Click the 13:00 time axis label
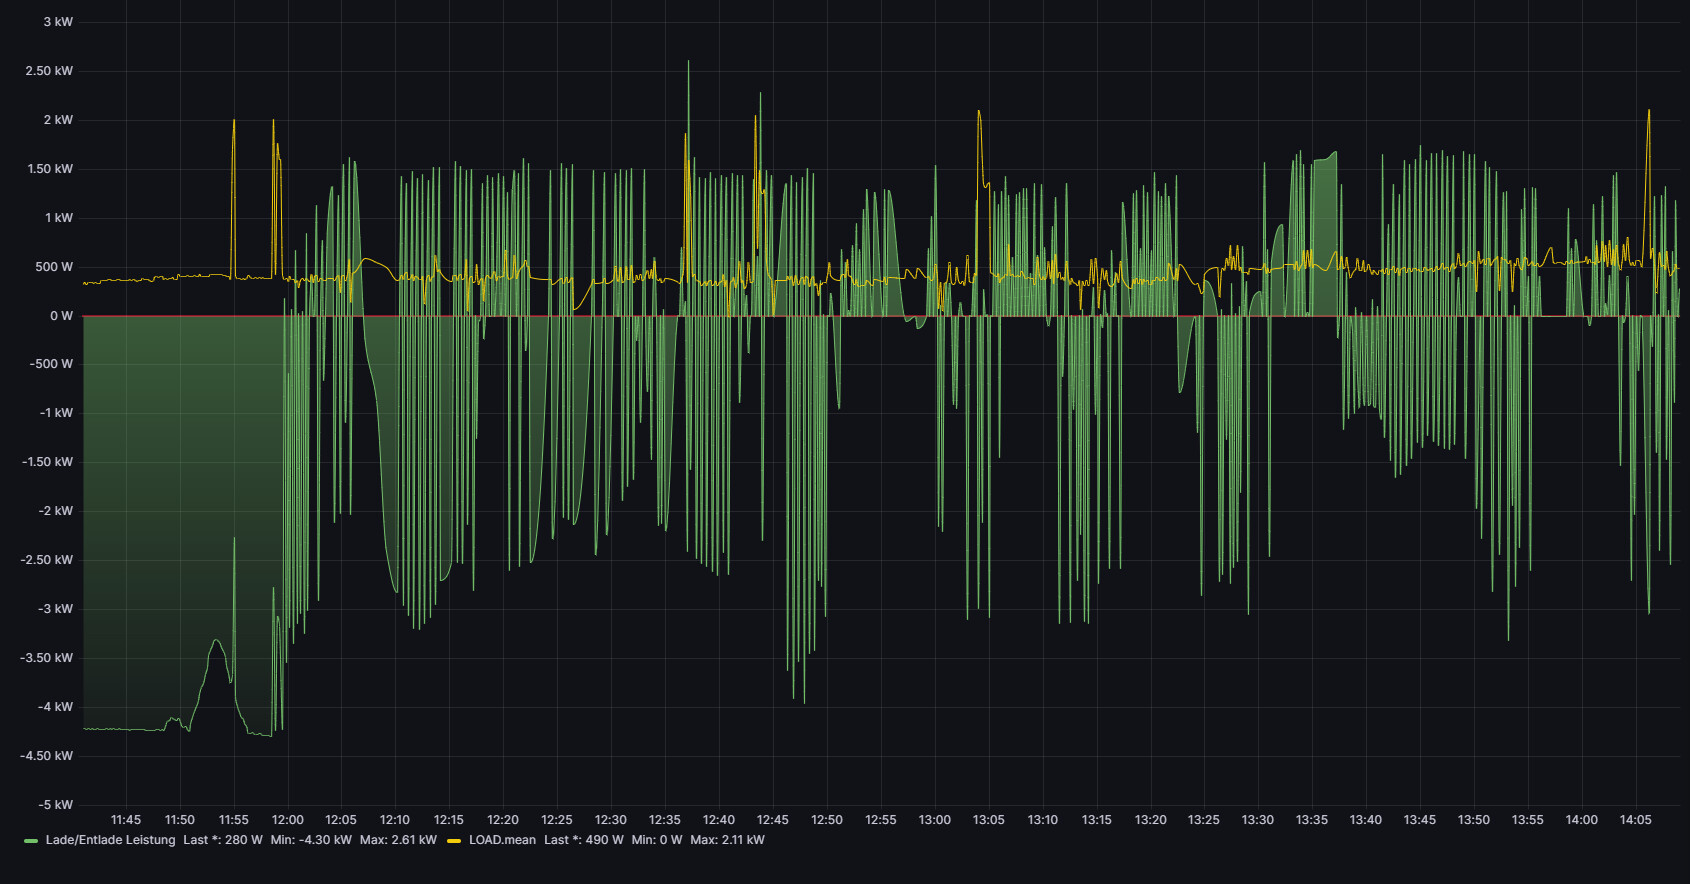This screenshot has width=1690, height=884. [x=935, y=820]
